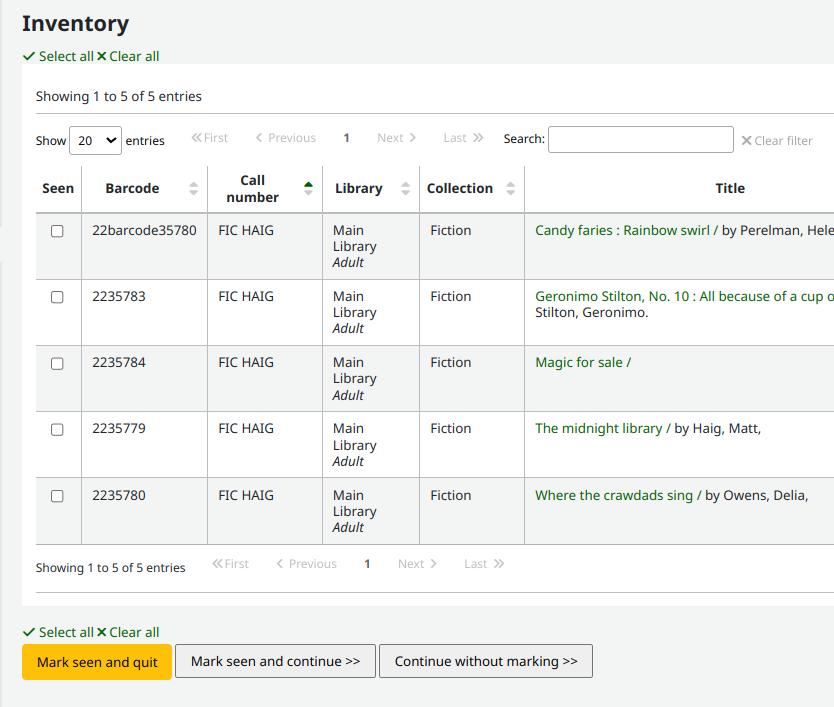834x707 pixels.
Task: Check Seen box for barcode 2235783
Action: (x=57, y=297)
